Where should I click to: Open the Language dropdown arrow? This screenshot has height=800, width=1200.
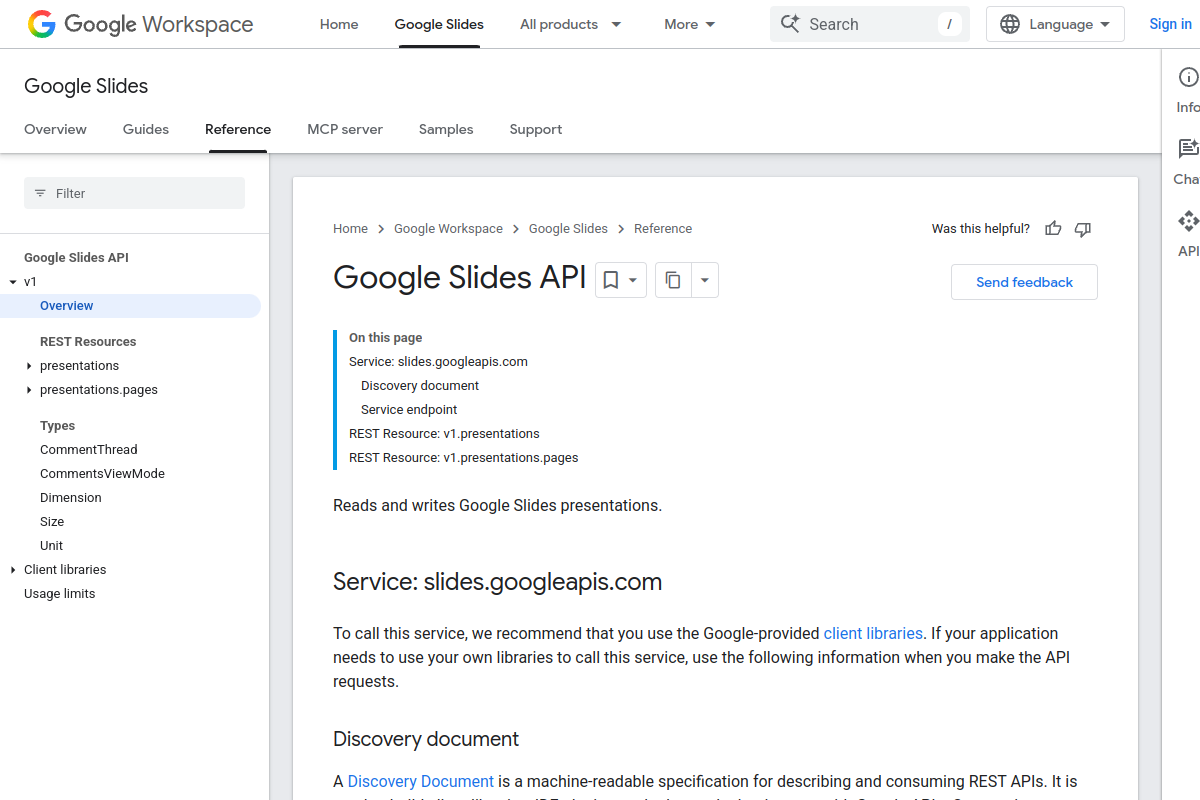[1105, 24]
